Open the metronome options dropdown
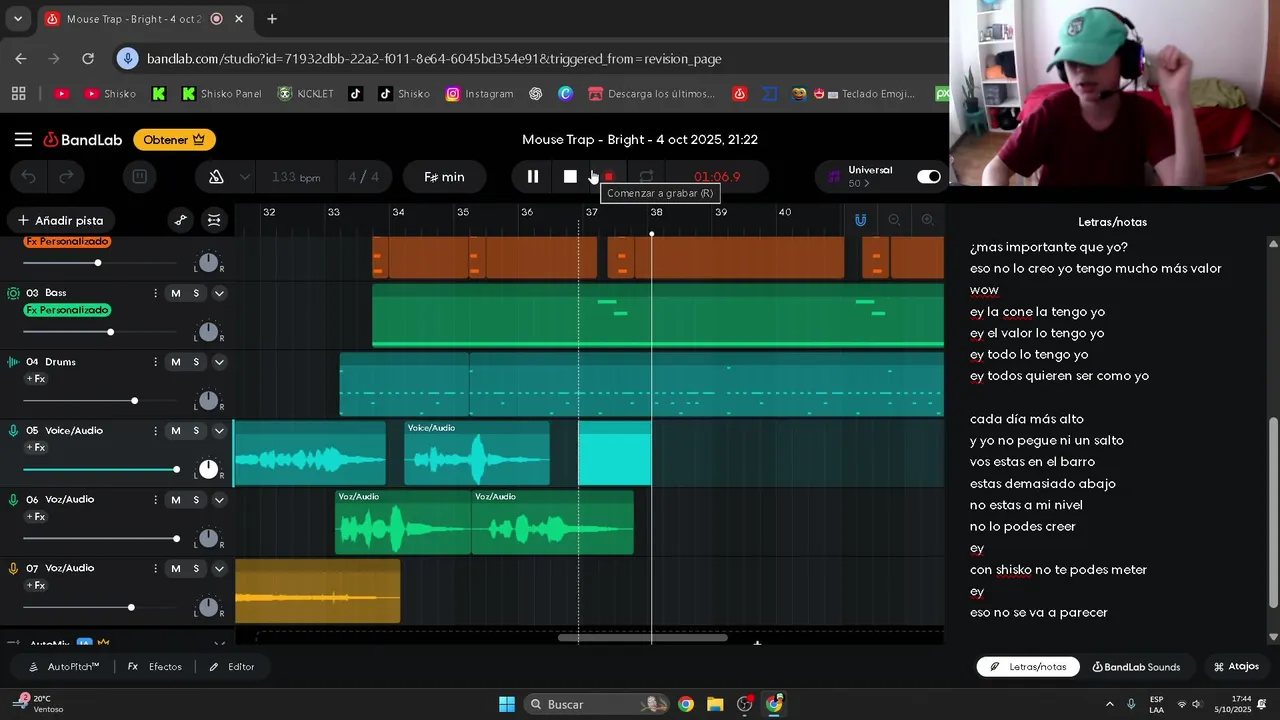This screenshot has width=1280, height=720. (x=244, y=177)
